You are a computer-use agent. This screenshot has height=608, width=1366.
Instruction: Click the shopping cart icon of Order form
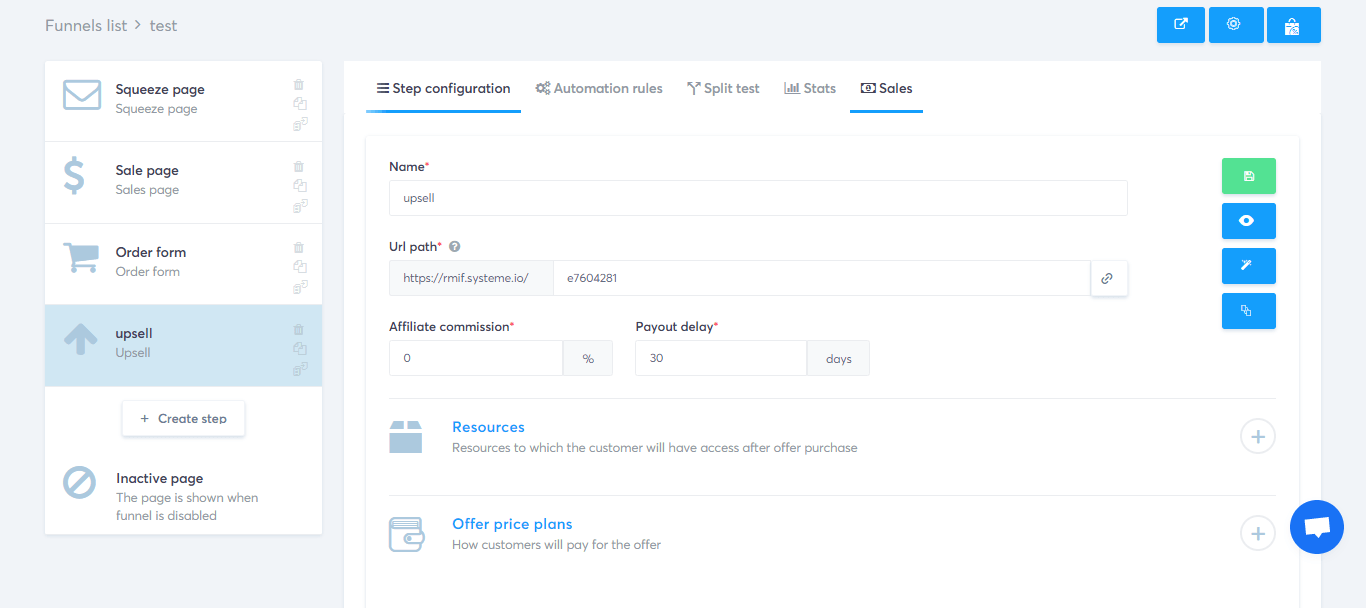[80, 258]
